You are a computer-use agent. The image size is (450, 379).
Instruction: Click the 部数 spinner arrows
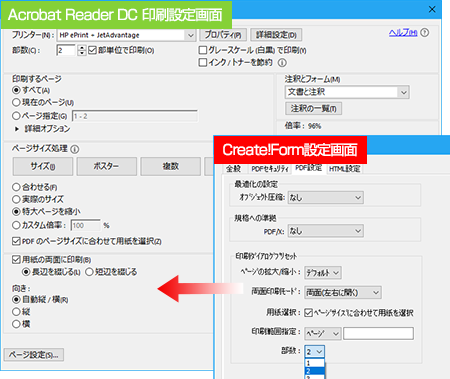pos(82,50)
